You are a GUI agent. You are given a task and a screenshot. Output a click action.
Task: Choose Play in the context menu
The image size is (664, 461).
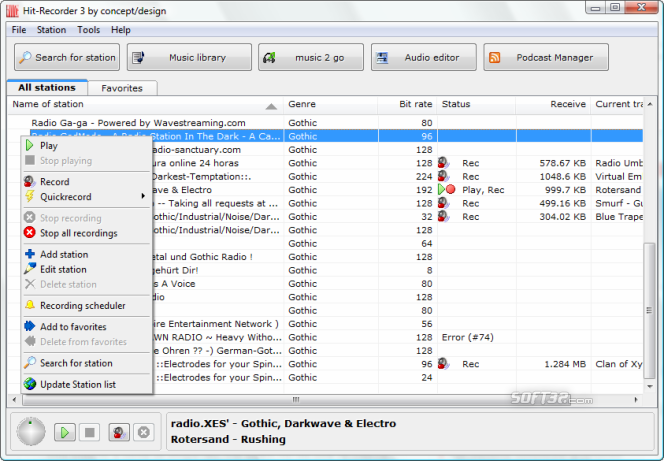(x=87, y=146)
